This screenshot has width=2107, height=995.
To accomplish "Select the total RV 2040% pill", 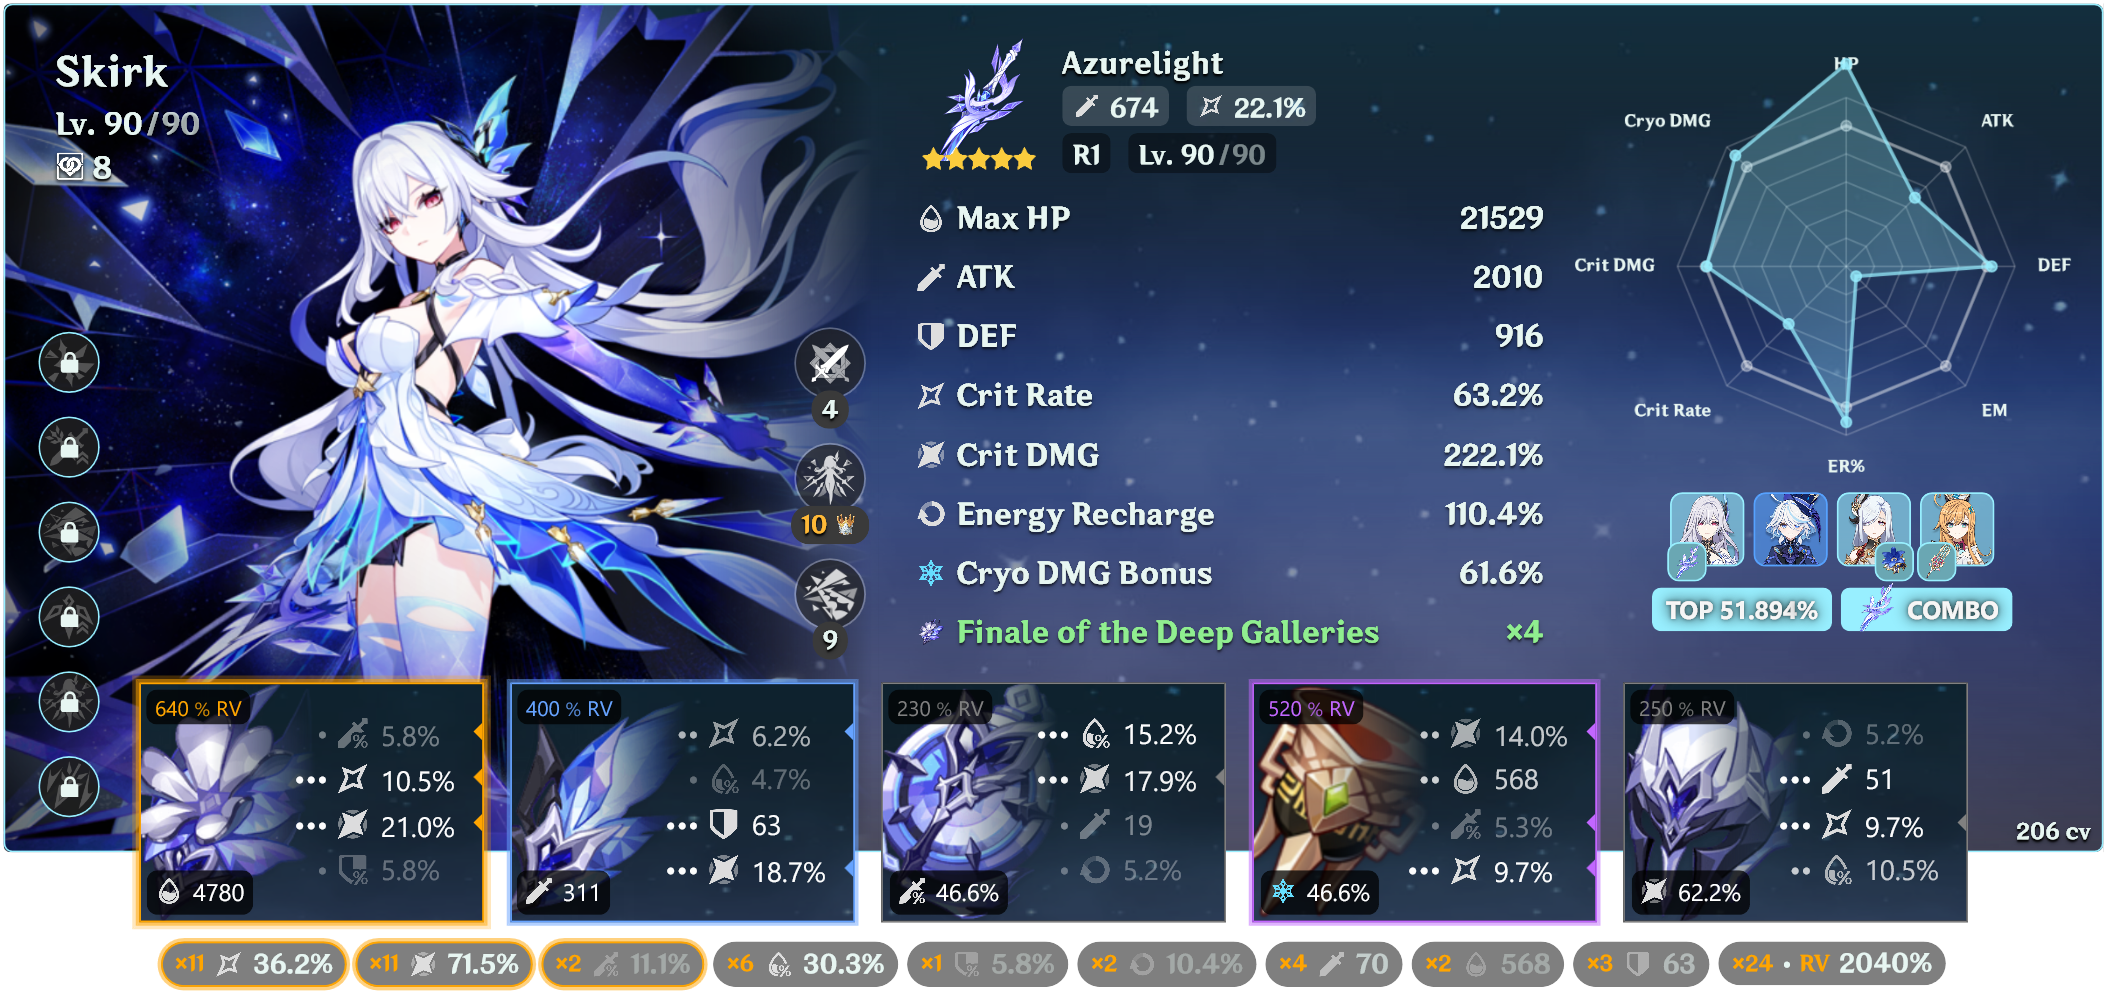I will pos(1832,964).
